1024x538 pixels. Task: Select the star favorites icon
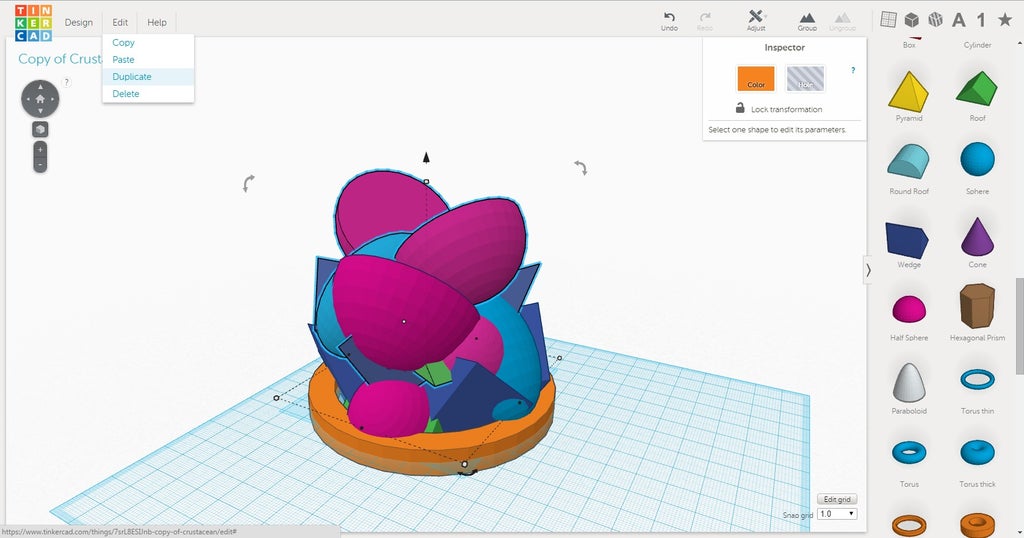tap(1005, 20)
